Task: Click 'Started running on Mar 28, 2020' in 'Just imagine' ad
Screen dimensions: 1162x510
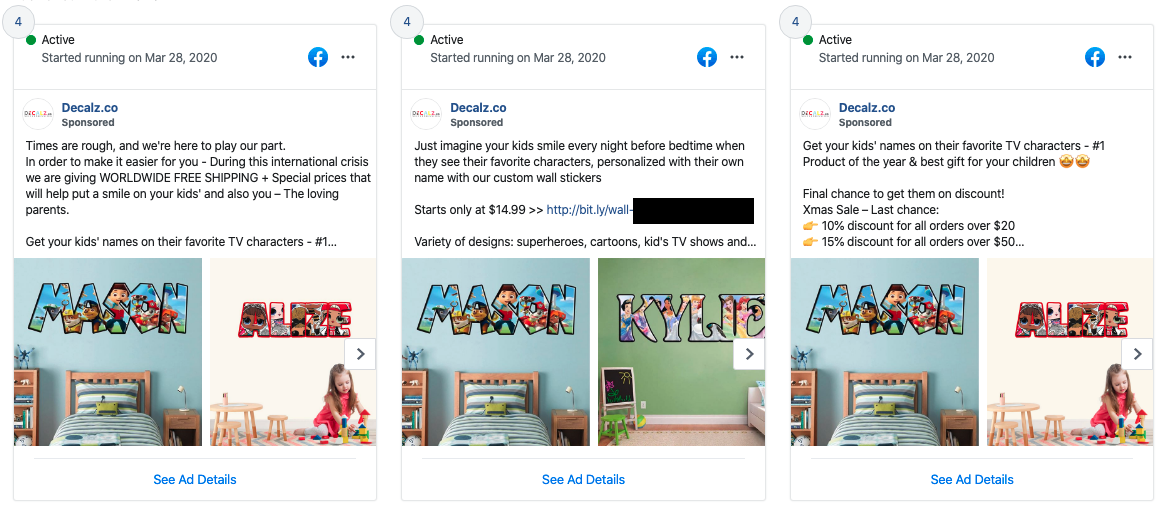Action: (x=518, y=58)
